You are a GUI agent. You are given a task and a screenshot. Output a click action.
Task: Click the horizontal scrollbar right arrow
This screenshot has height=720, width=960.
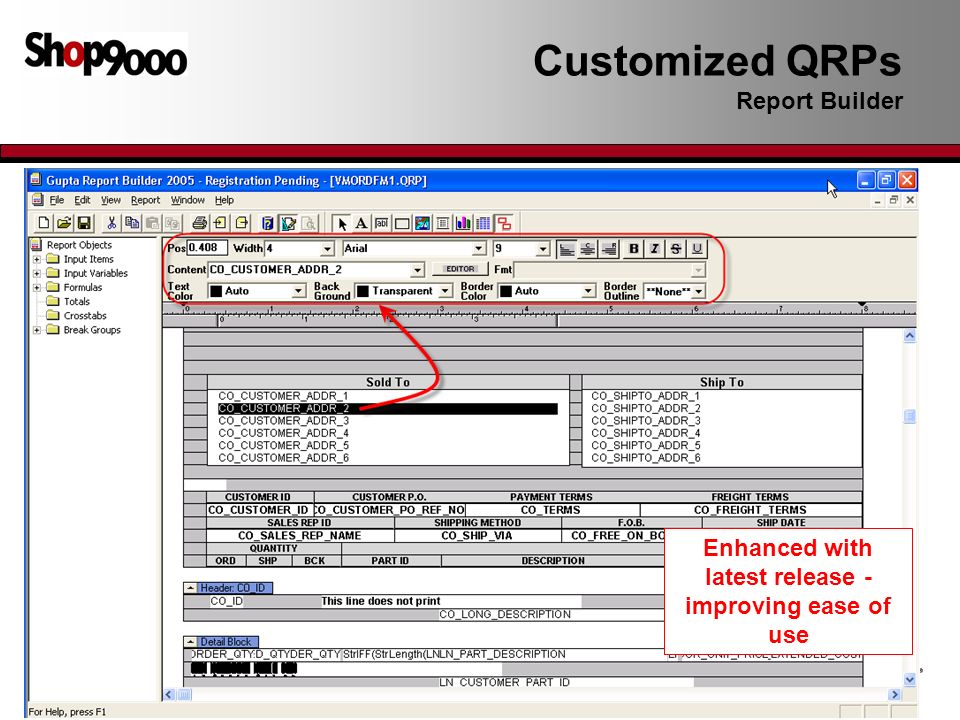click(895, 695)
